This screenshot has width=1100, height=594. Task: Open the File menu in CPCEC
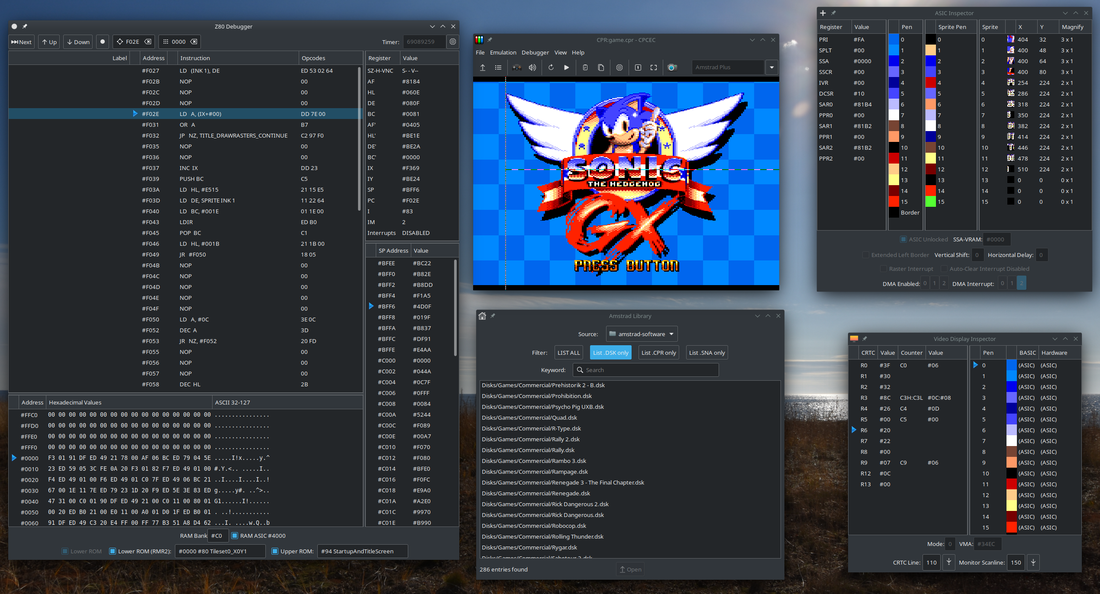click(480, 53)
